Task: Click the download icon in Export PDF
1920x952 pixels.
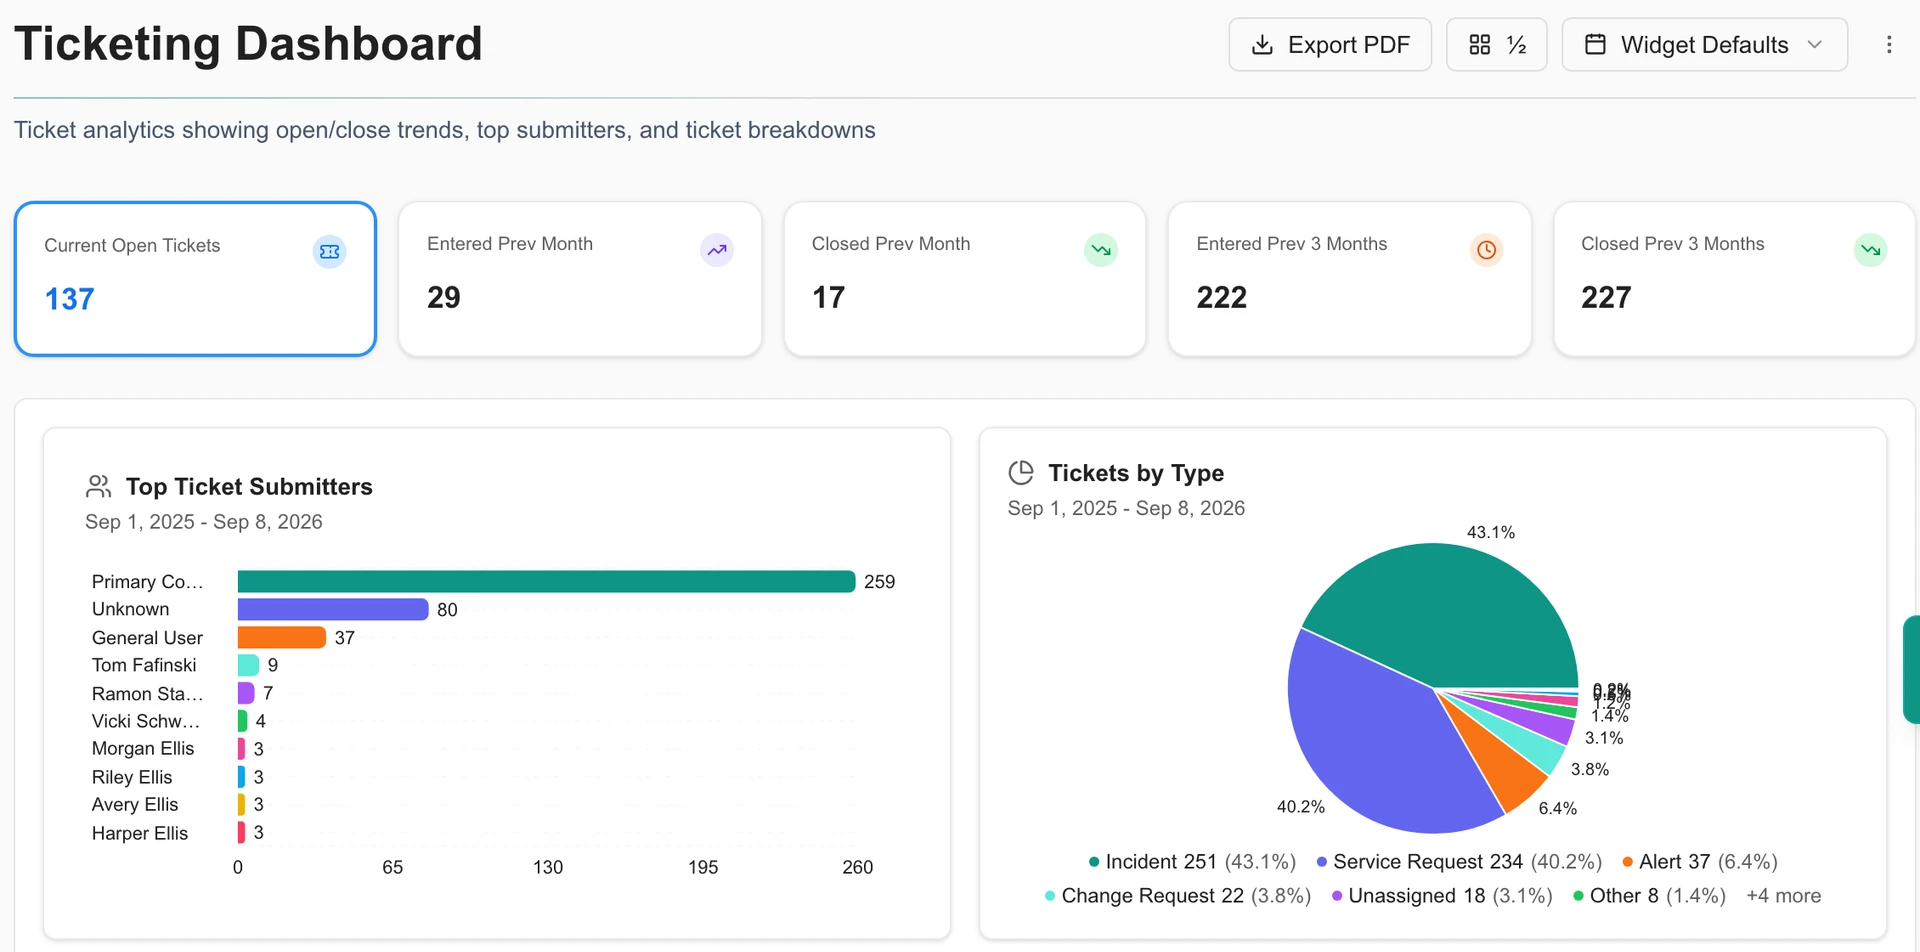Action: click(1263, 45)
